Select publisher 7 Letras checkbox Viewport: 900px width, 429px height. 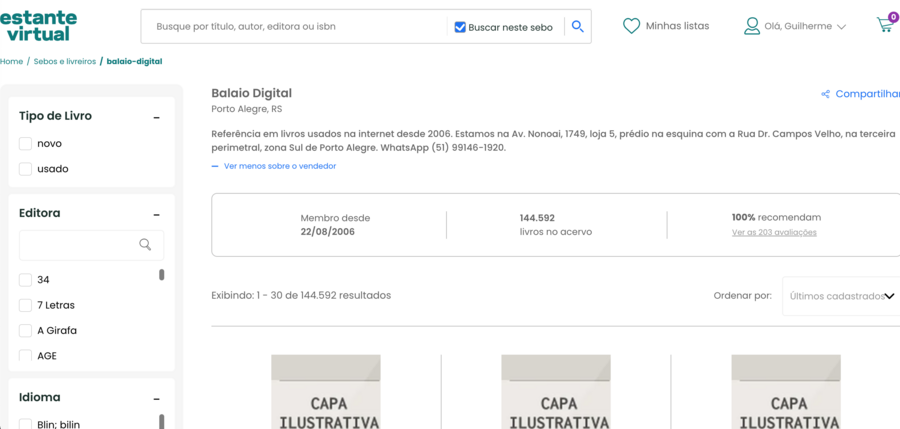(25, 305)
